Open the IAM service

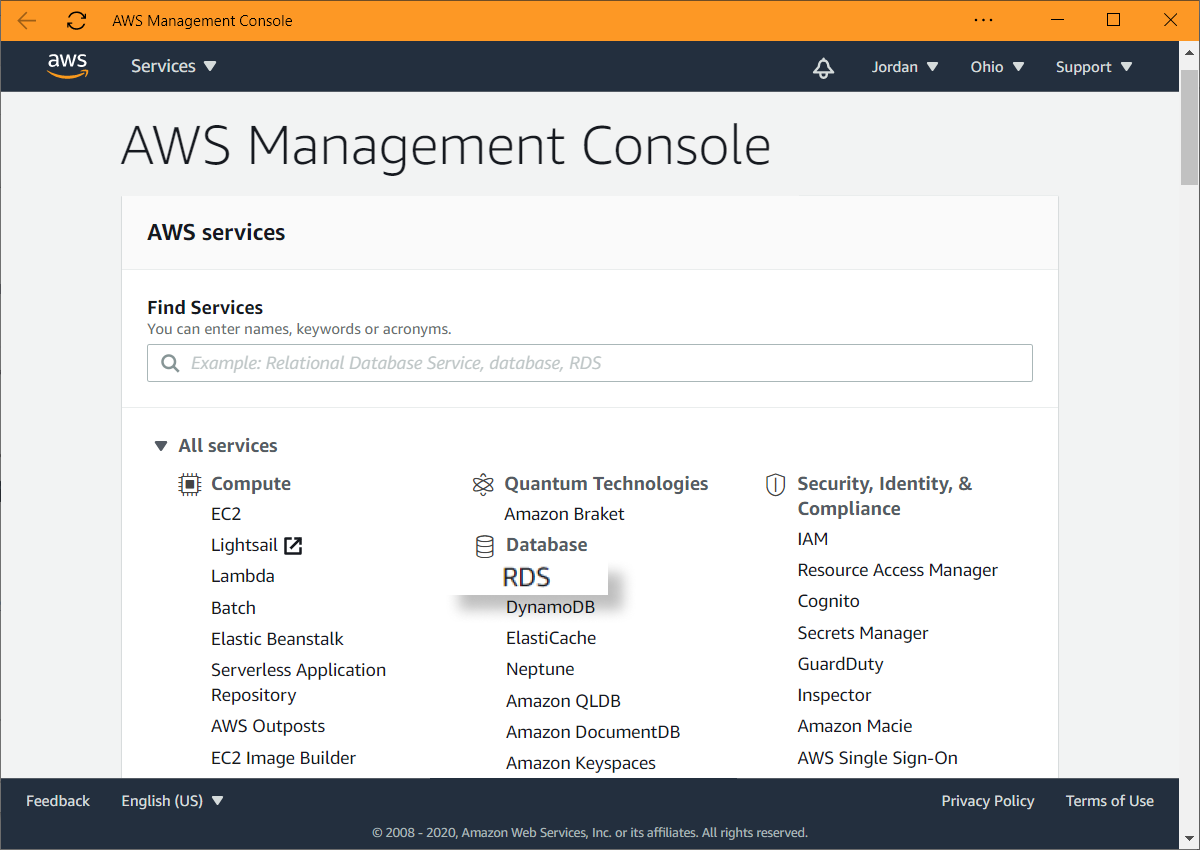point(813,539)
